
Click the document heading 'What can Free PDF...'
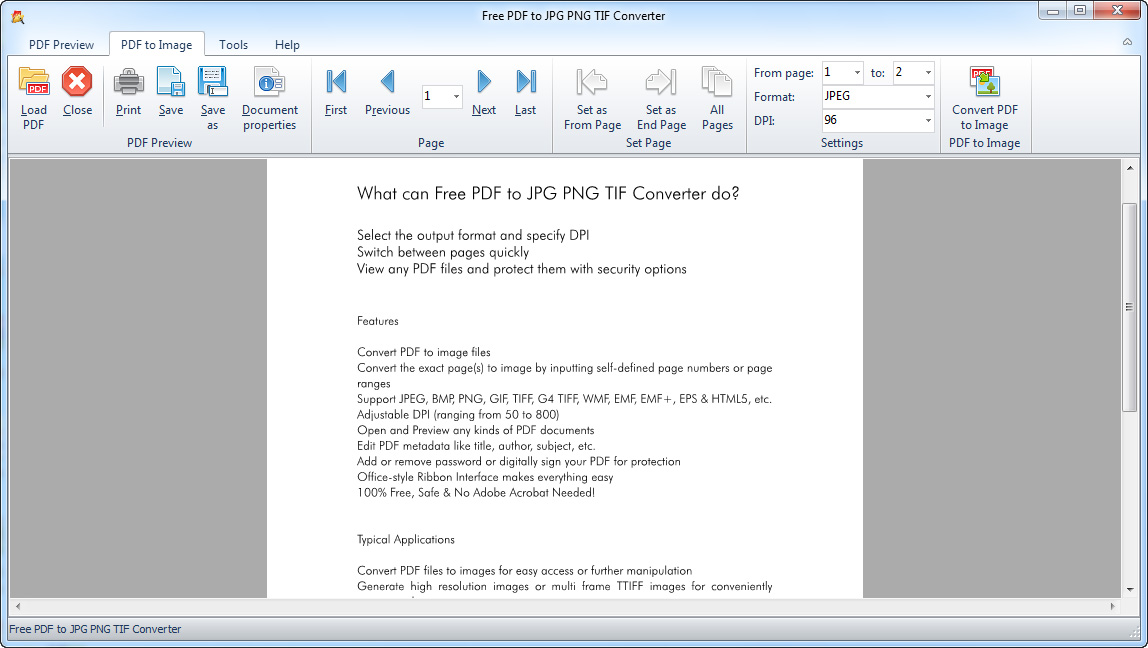[x=548, y=194]
